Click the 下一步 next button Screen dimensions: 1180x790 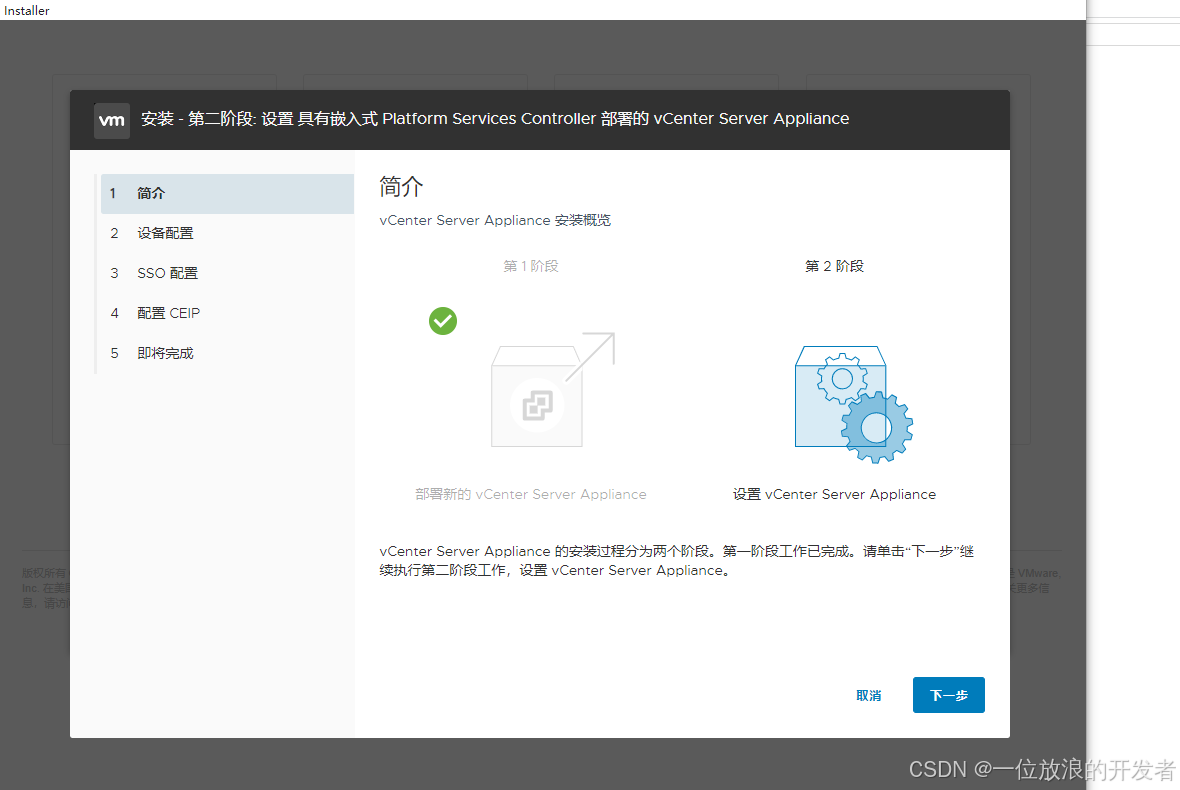[948, 695]
